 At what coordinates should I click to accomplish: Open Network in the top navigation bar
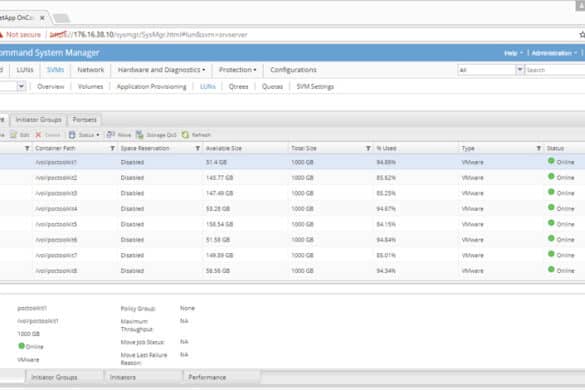[x=91, y=70]
